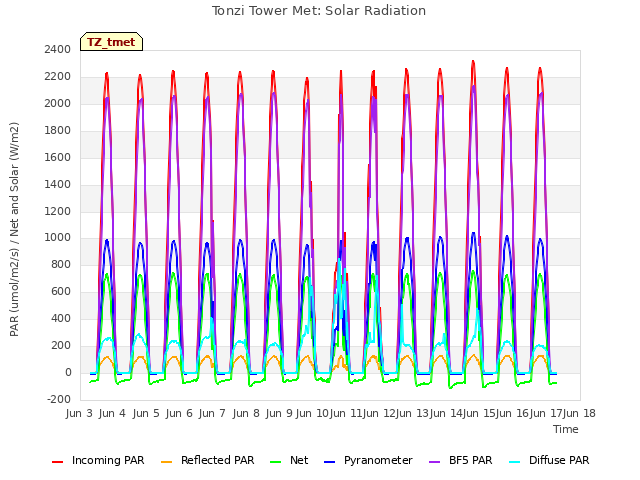The width and height of the screenshot is (640, 480).
Task: Click the TZ_tmet label box
Action: point(111,42)
